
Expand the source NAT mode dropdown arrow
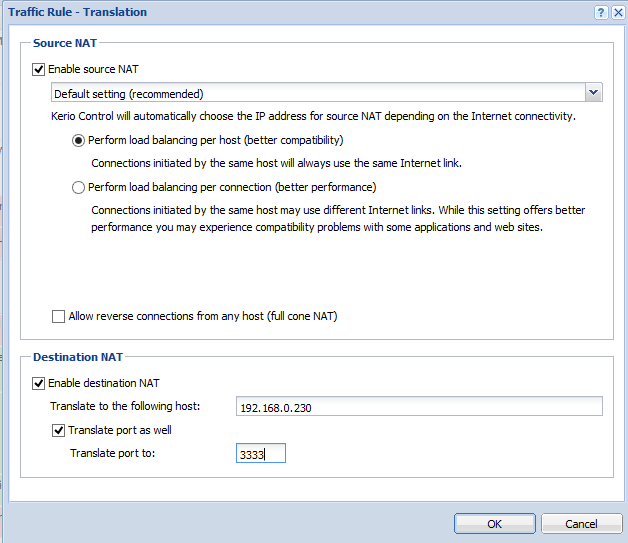point(594,93)
